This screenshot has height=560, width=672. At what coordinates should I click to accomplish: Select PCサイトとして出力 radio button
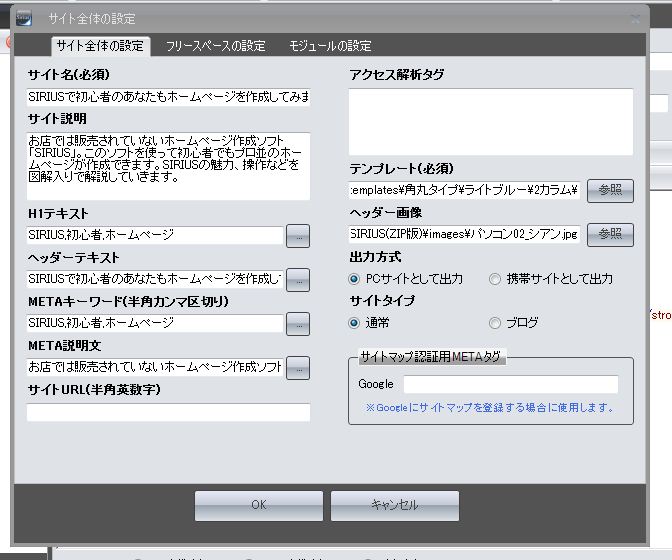[354, 279]
